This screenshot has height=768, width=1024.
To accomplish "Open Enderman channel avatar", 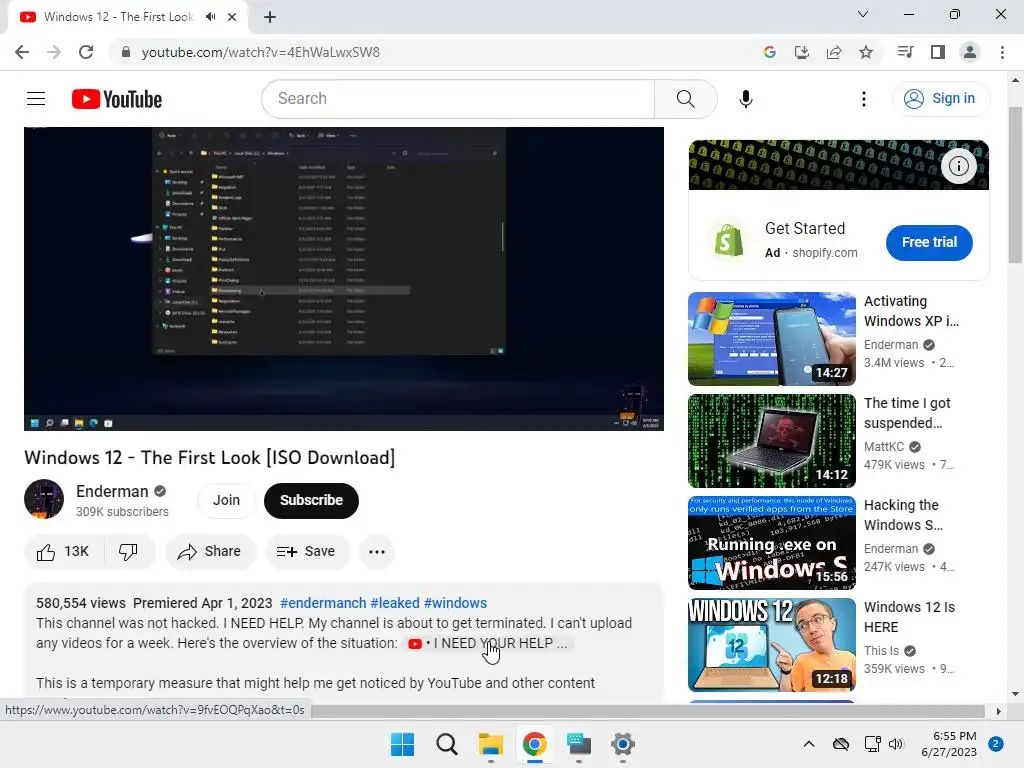I will [x=44, y=500].
